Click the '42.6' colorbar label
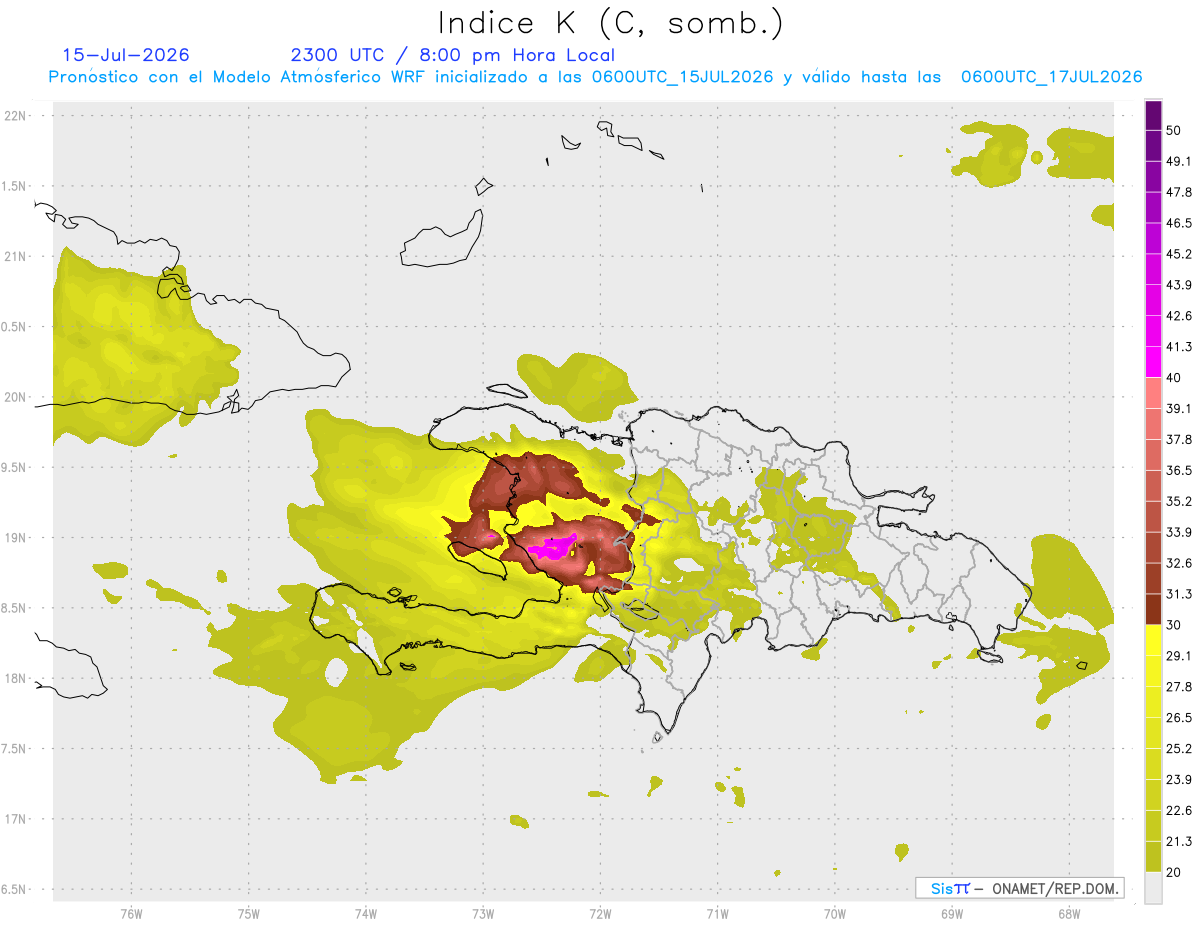1200x927 pixels. [x=1178, y=316]
